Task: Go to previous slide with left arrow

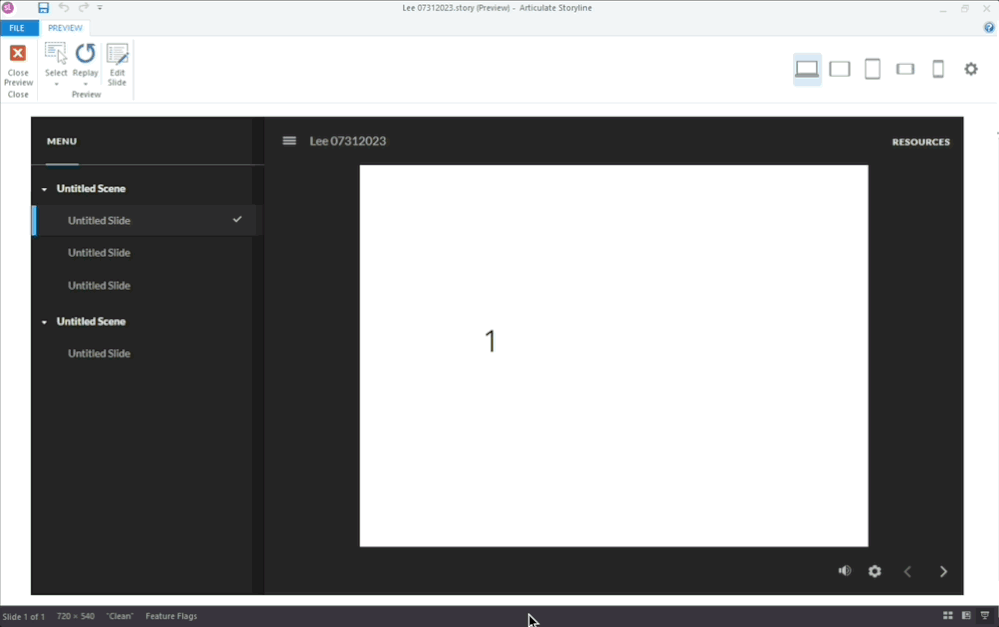Action: (908, 572)
